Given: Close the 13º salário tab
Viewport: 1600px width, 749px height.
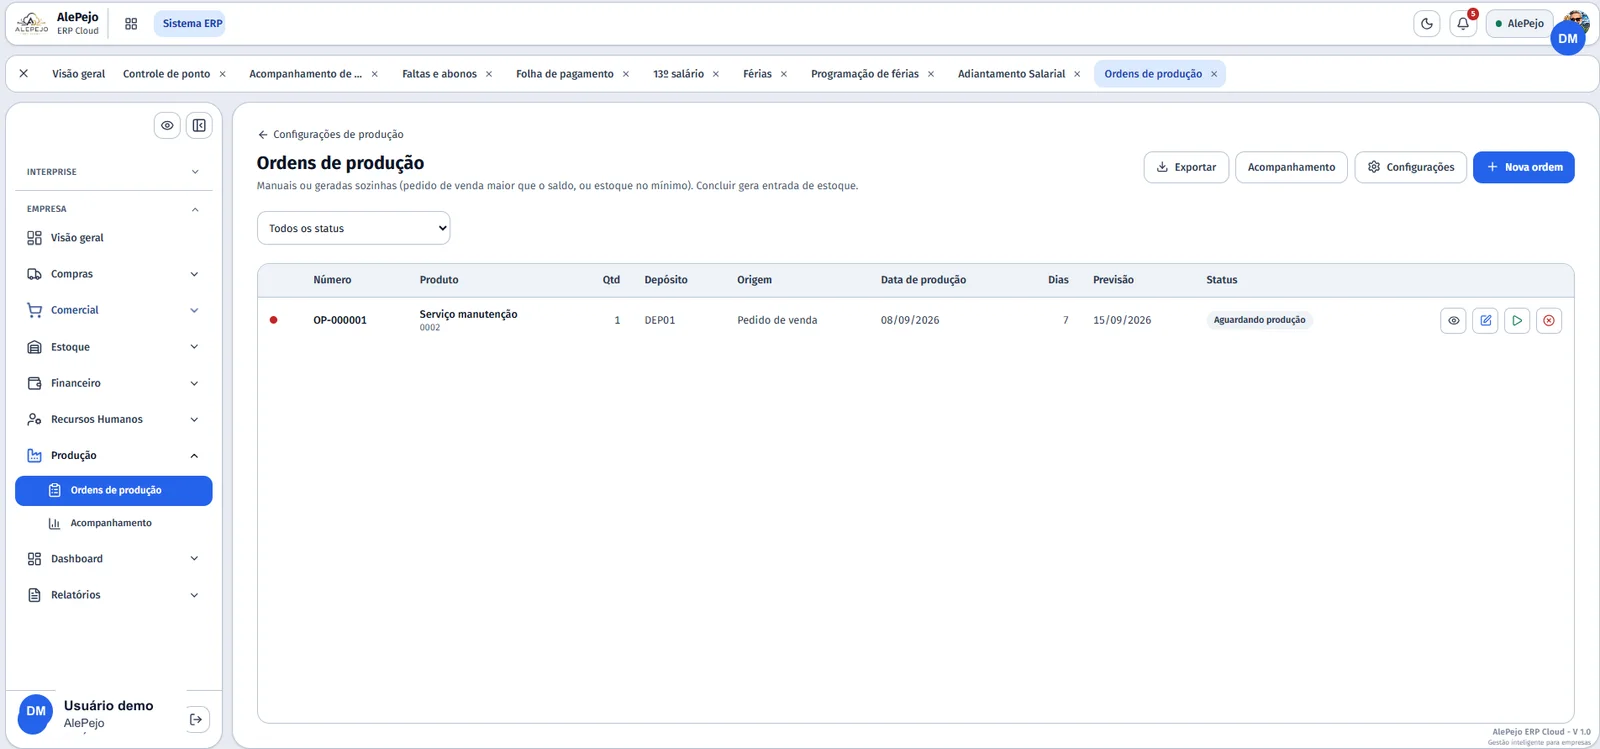Looking at the screenshot, I should coord(716,74).
